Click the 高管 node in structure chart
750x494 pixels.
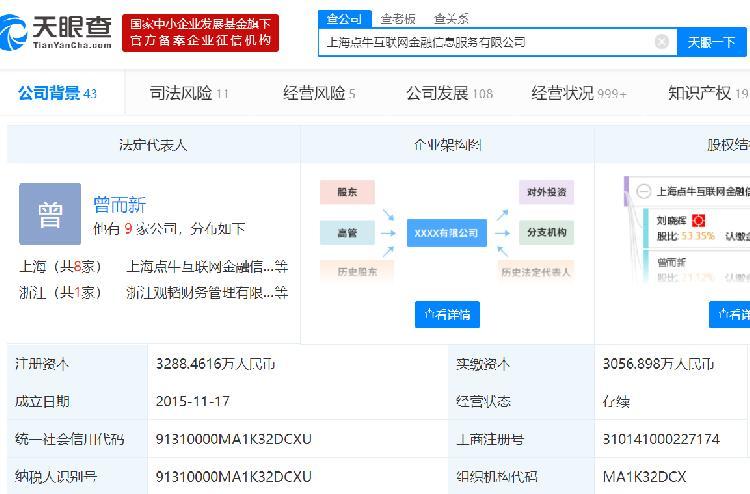point(347,233)
